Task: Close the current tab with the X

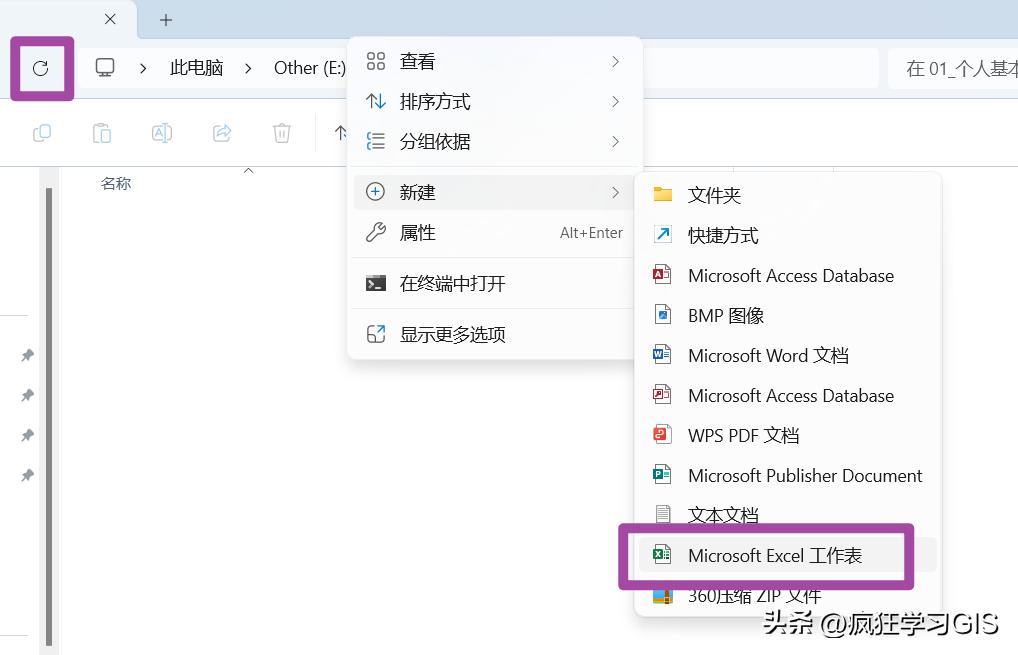Action: click(x=110, y=19)
